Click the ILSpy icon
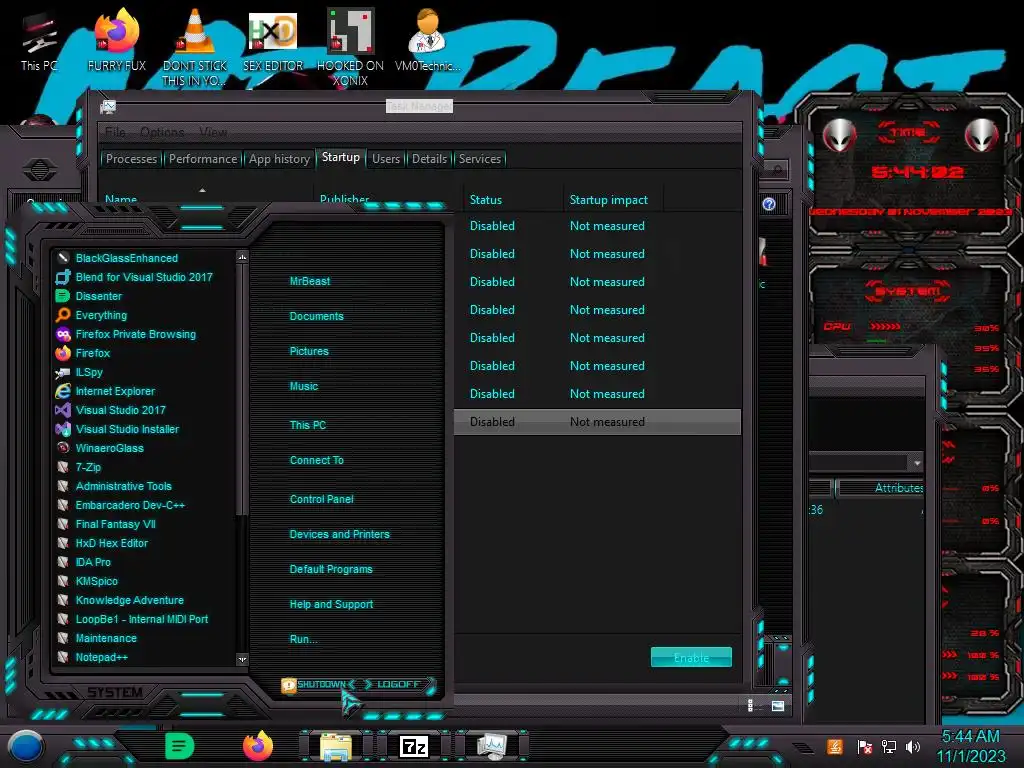 coord(63,372)
